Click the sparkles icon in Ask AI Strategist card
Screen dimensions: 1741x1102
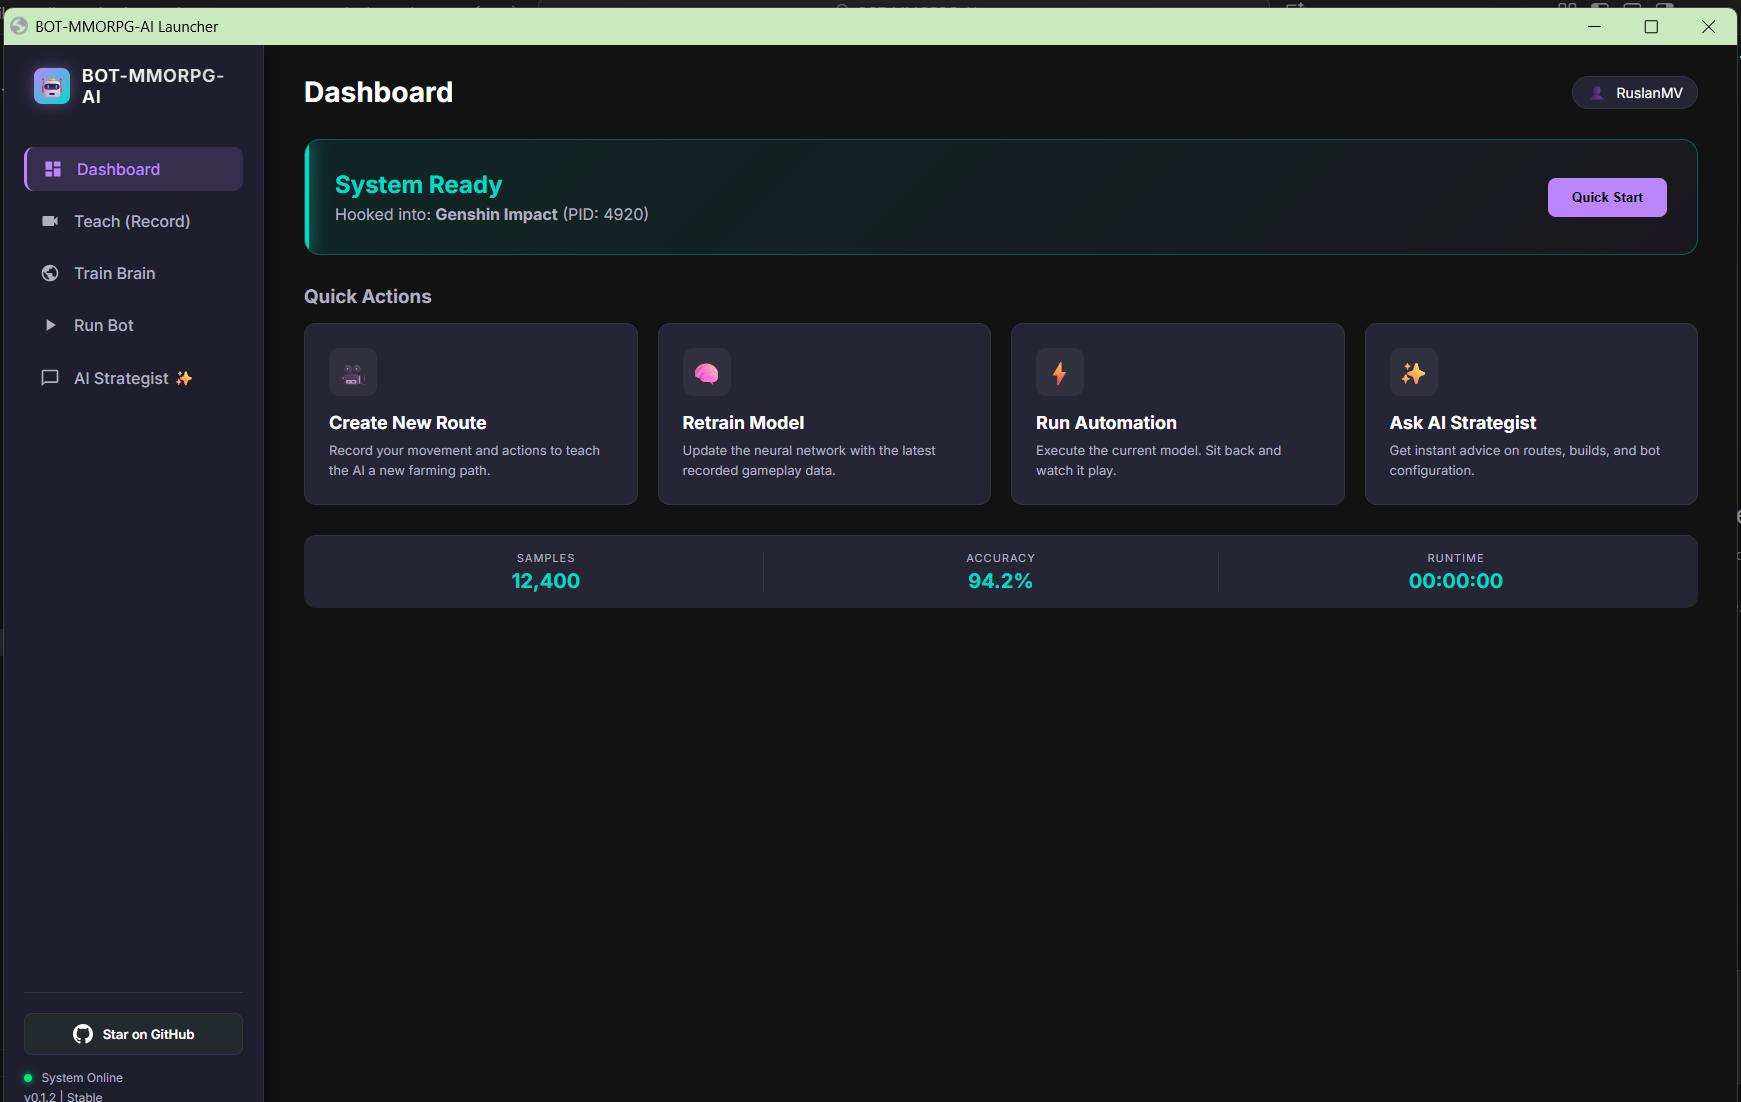point(1414,373)
